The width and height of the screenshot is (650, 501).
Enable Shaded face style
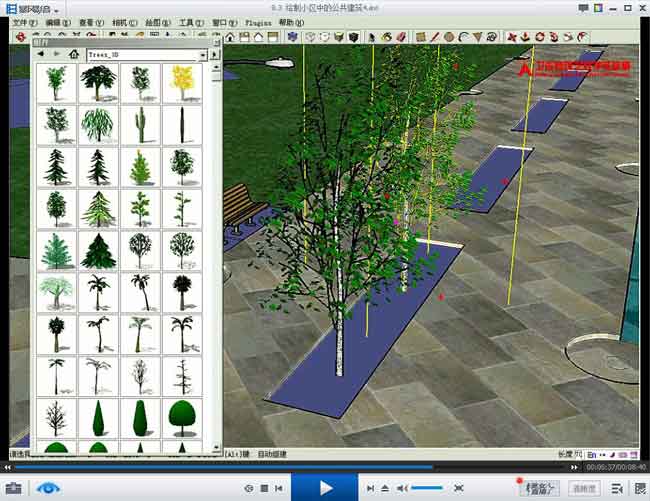pos(339,37)
